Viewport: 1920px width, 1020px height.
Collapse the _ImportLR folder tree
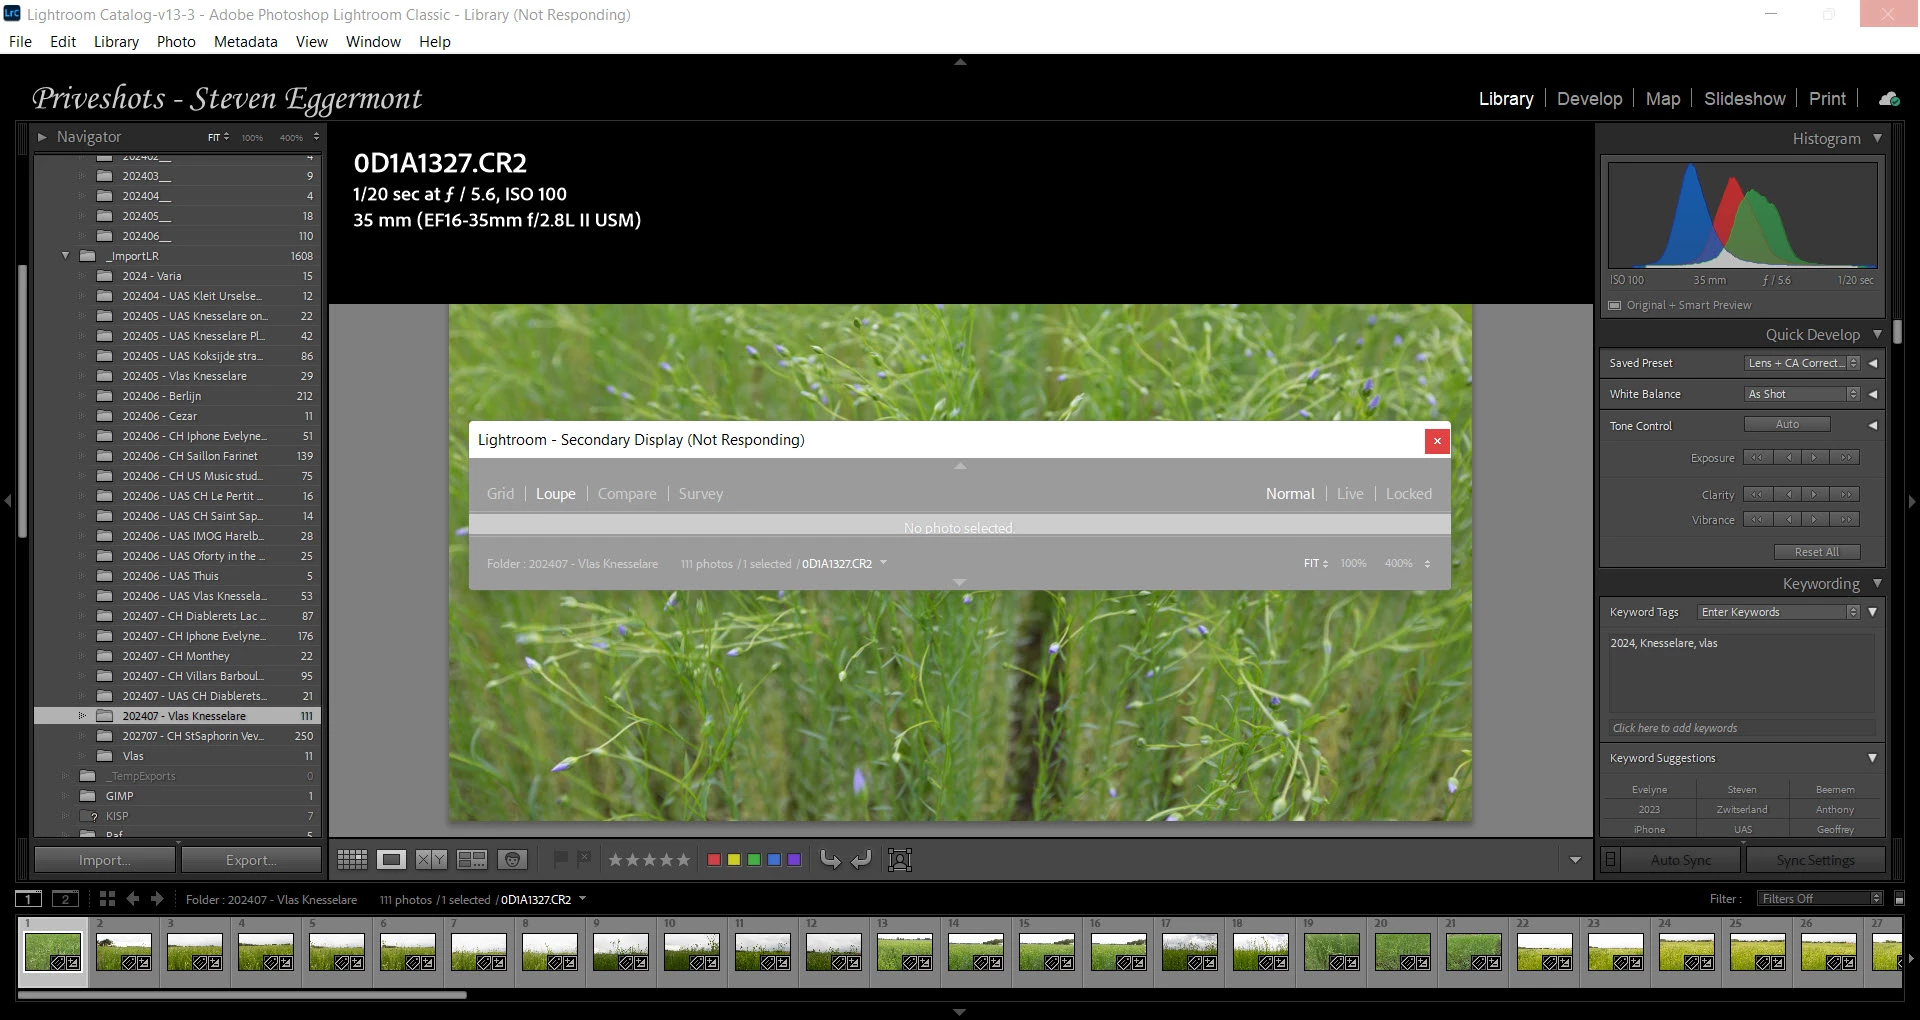tap(65, 256)
